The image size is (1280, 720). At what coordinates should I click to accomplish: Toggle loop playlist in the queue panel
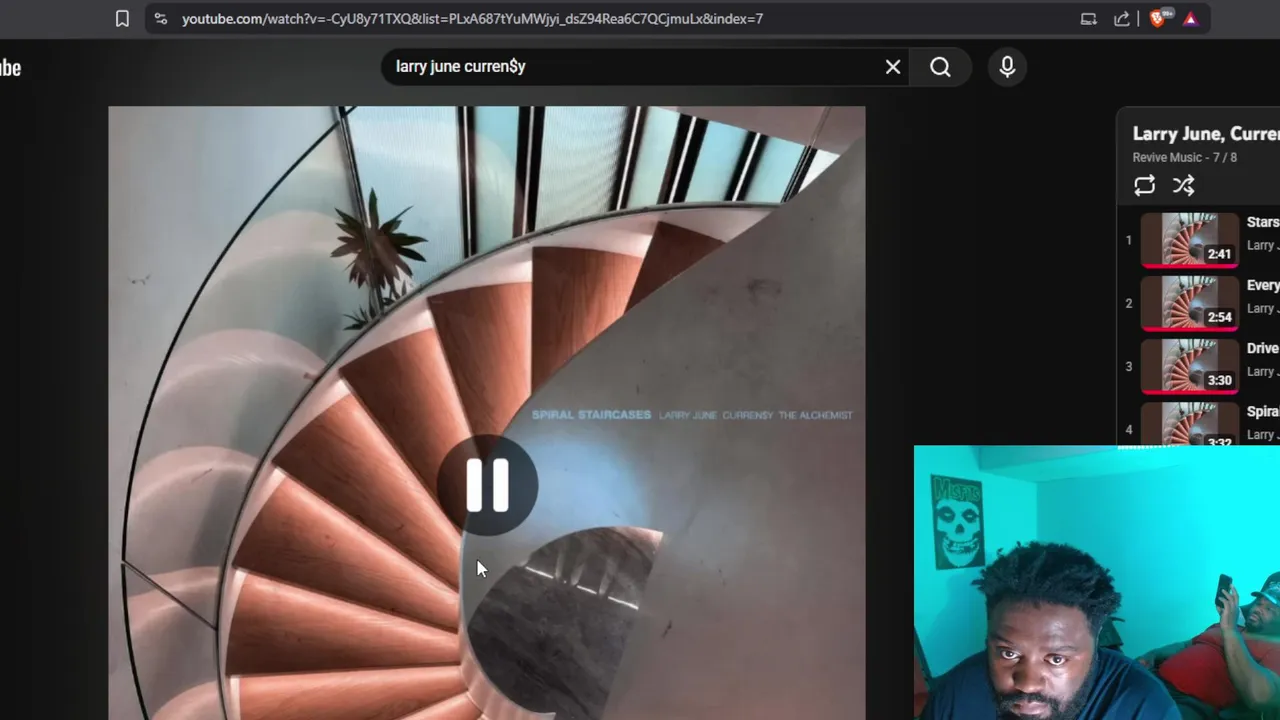[1145, 185]
